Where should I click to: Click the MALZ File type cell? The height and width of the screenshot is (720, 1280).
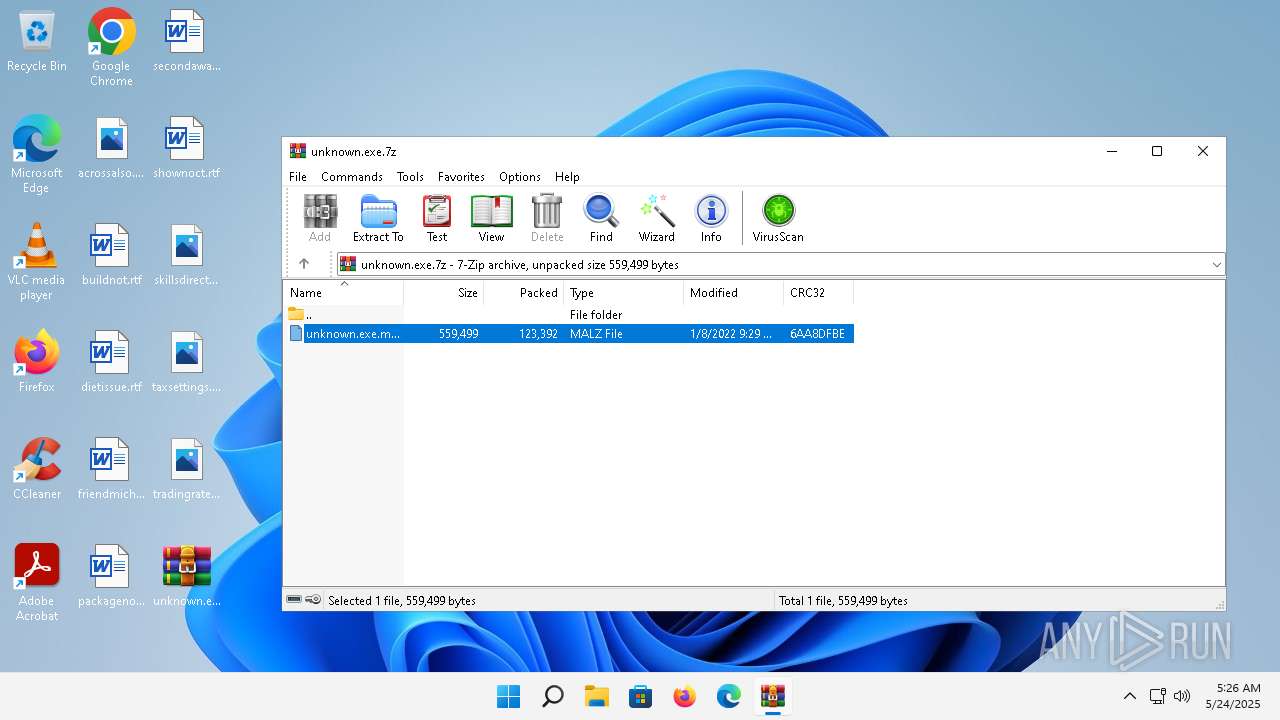[596, 334]
